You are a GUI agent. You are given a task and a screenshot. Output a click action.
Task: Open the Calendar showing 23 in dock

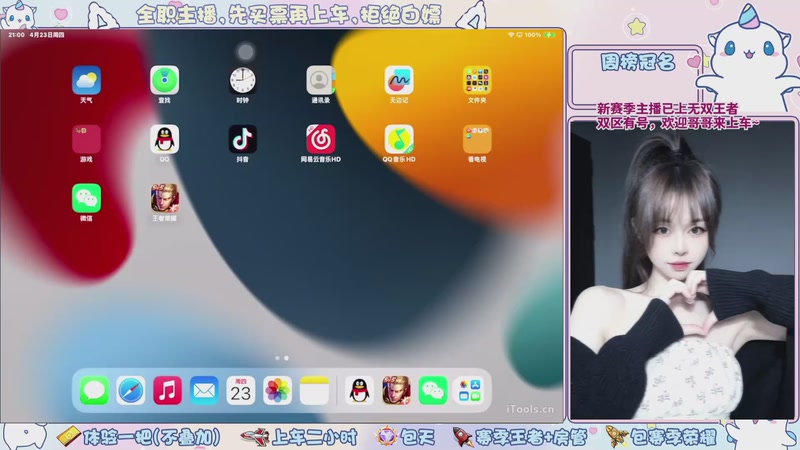(241, 391)
